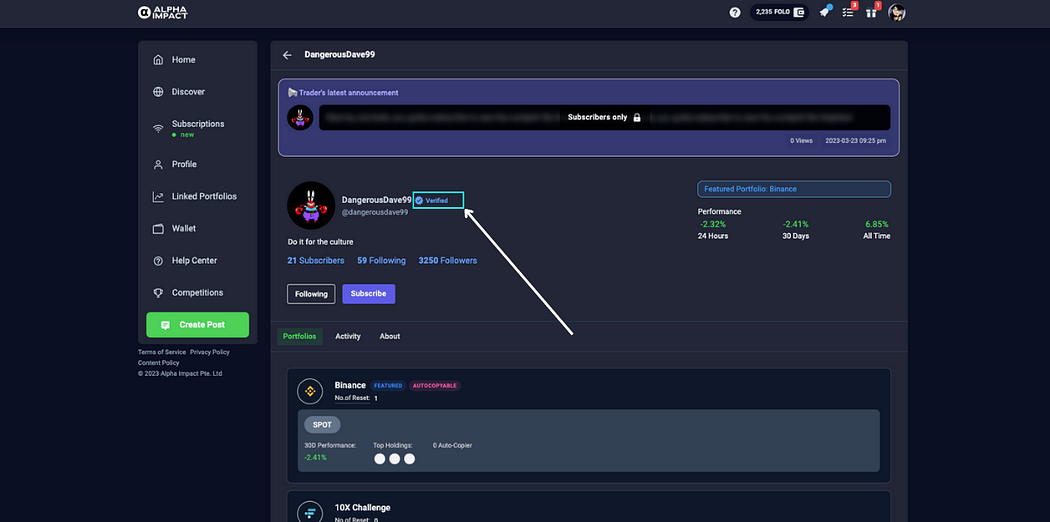The width and height of the screenshot is (1050, 522).
Task: Open the rocket notifications icon
Action: 825,12
